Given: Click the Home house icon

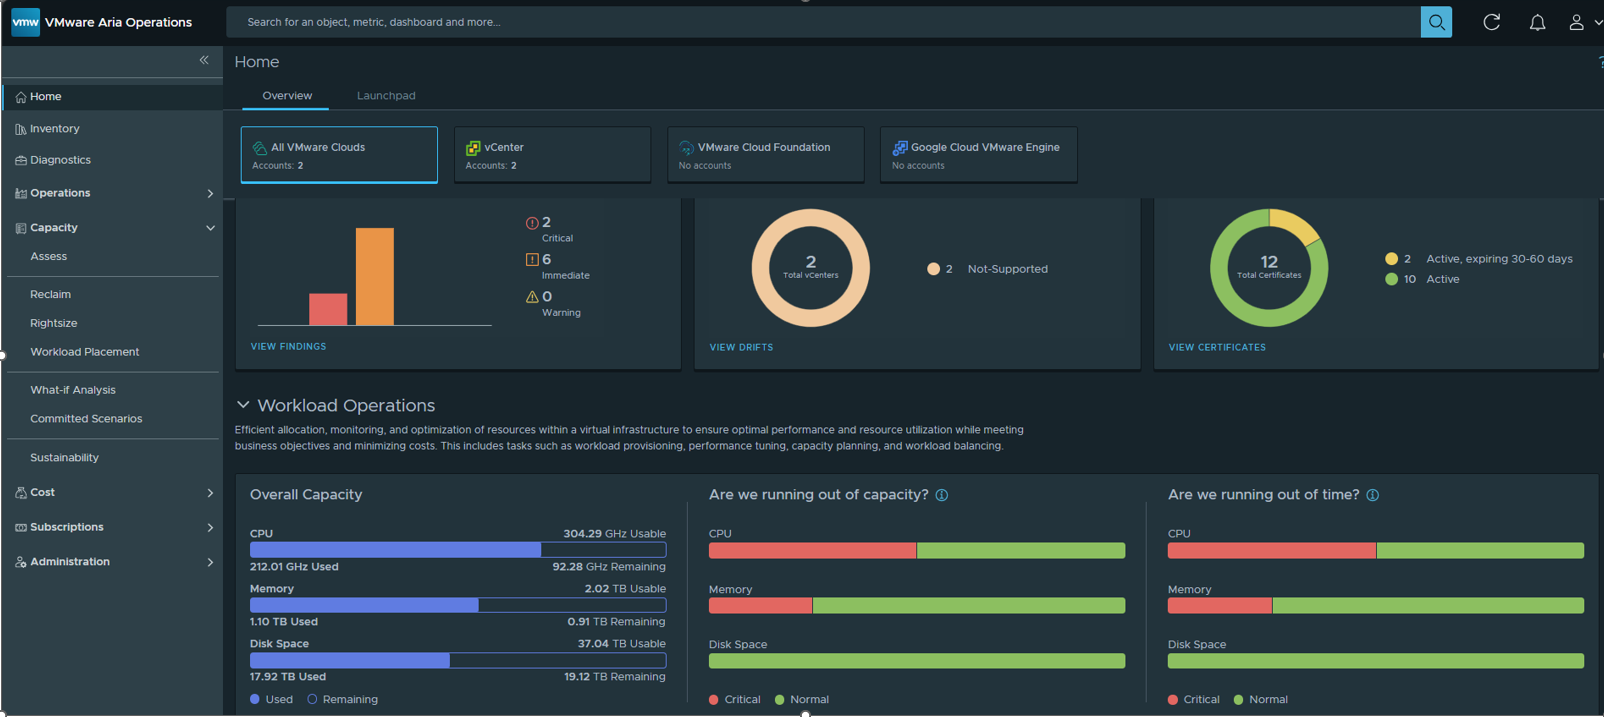Looking at the screenshot, I should [21, 97].
